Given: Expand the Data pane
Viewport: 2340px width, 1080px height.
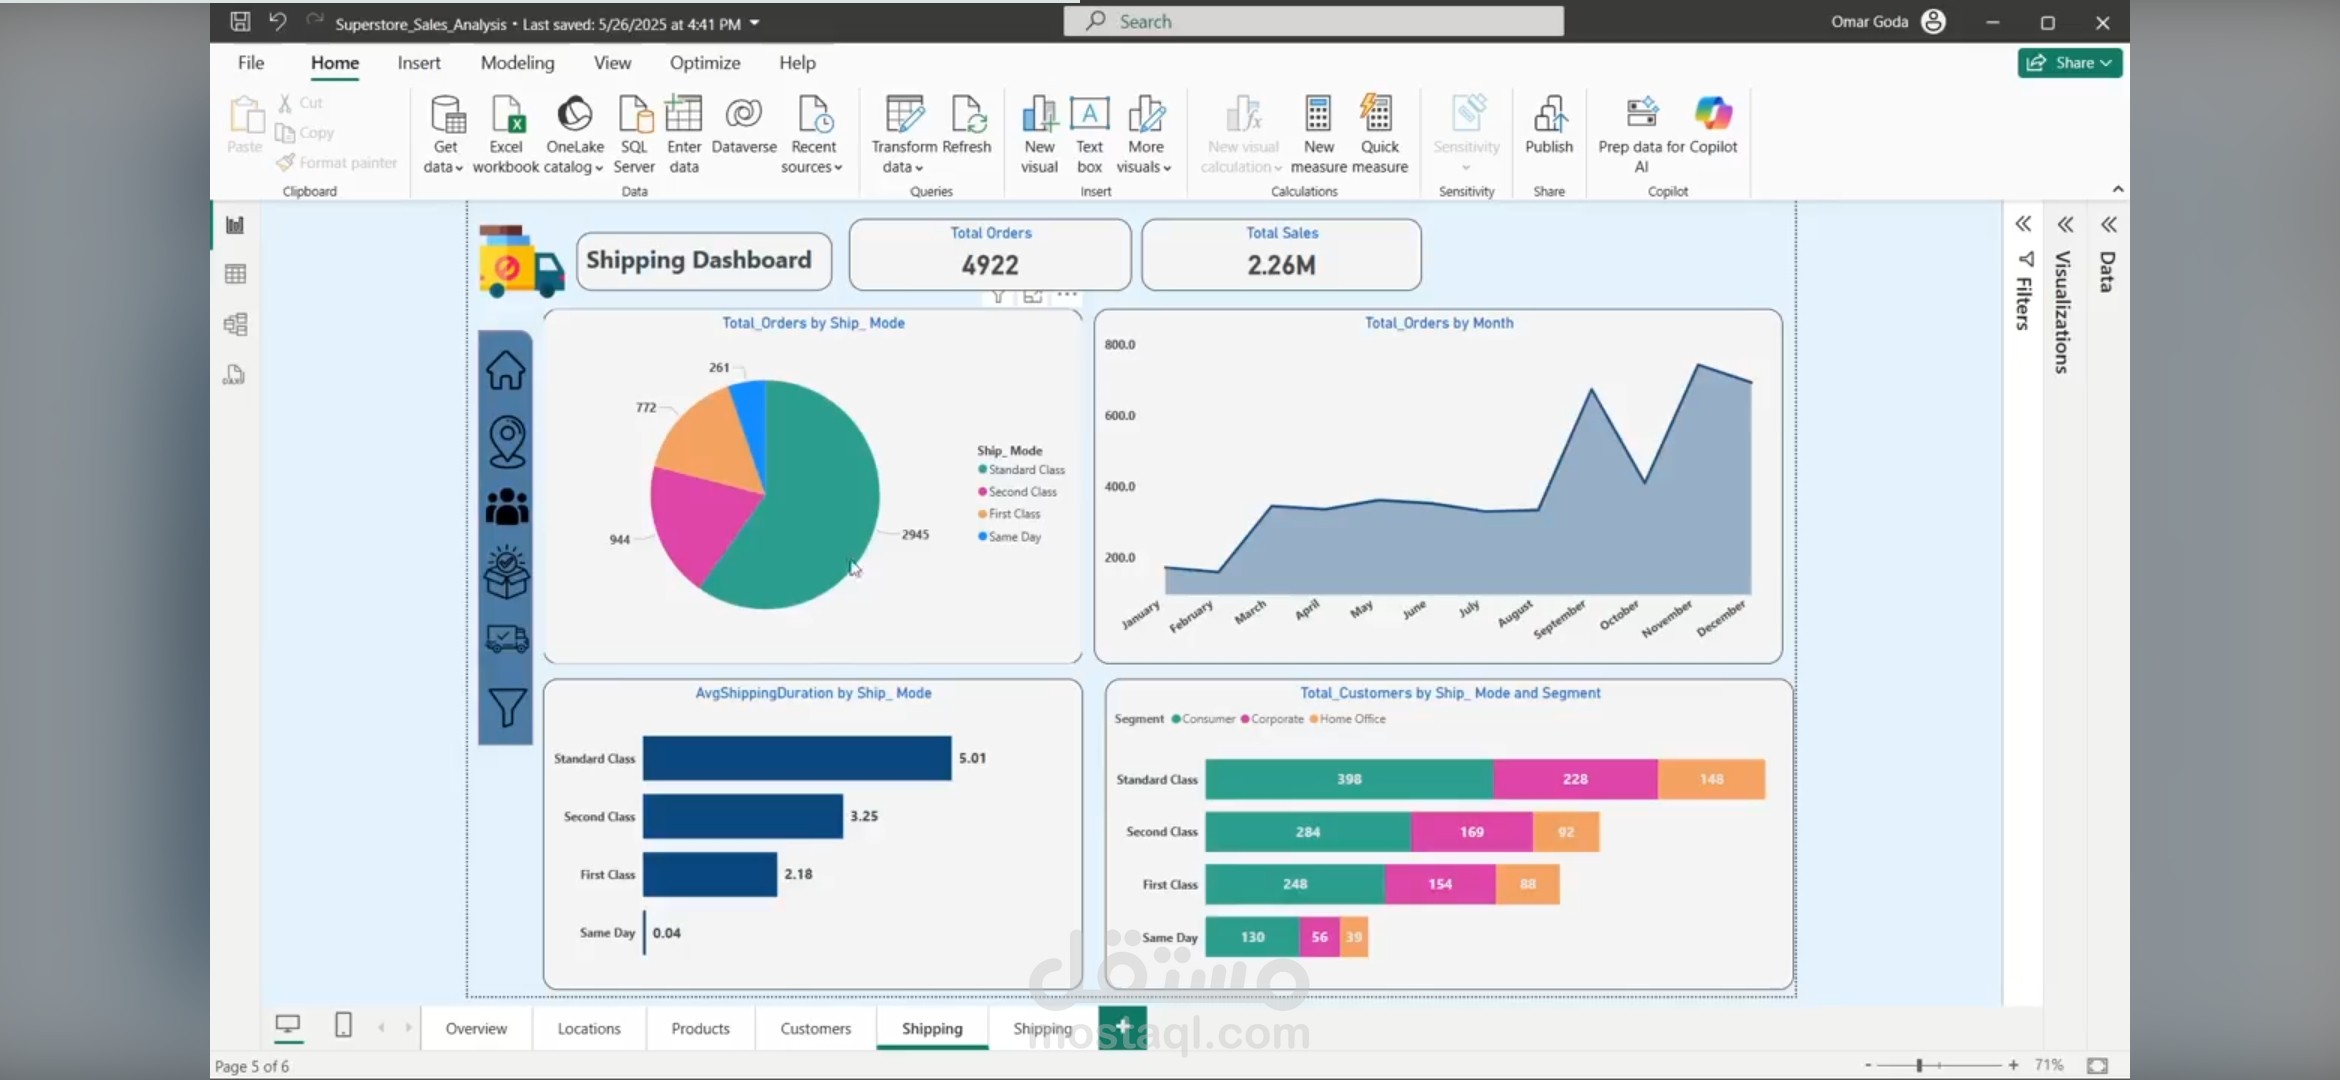Looking at the screenshot, I should [x=2109, y=224].
